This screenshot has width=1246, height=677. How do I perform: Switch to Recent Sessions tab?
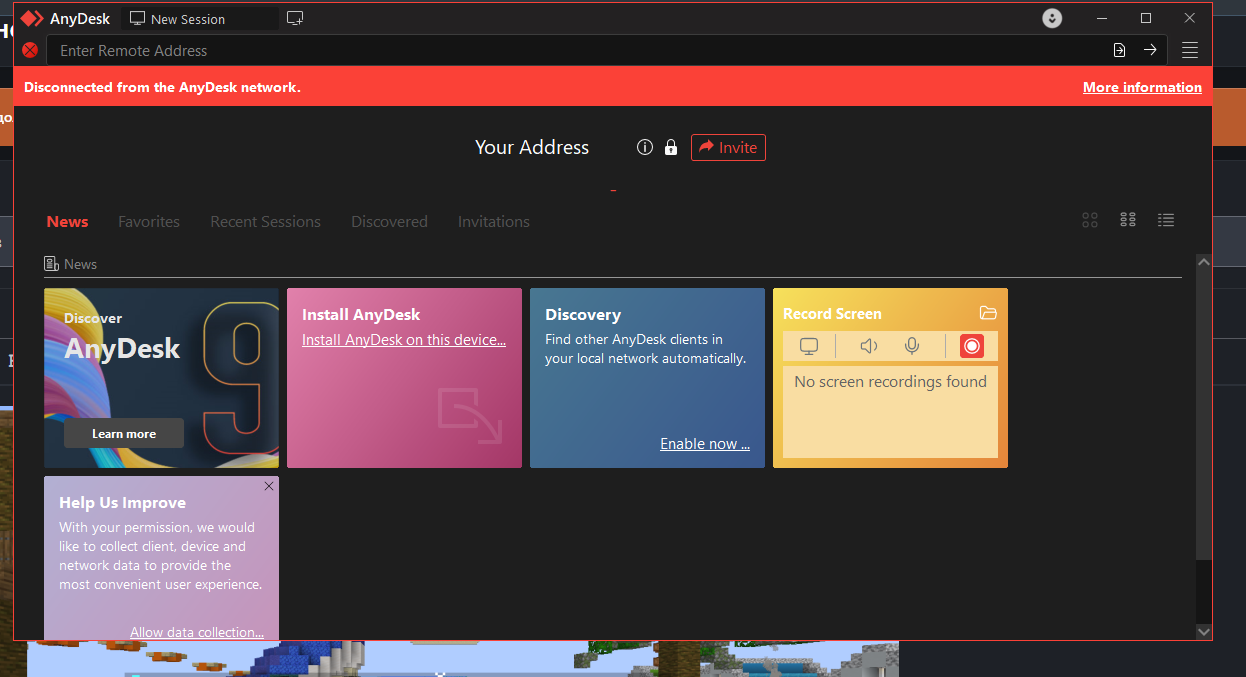tap(265, 222)
